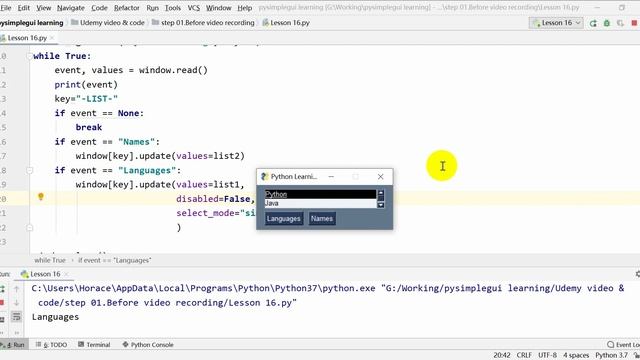Screen dimensions: 640x360
Task: Click Run with Coverage icon in toolbar
Action: (620, 23)
